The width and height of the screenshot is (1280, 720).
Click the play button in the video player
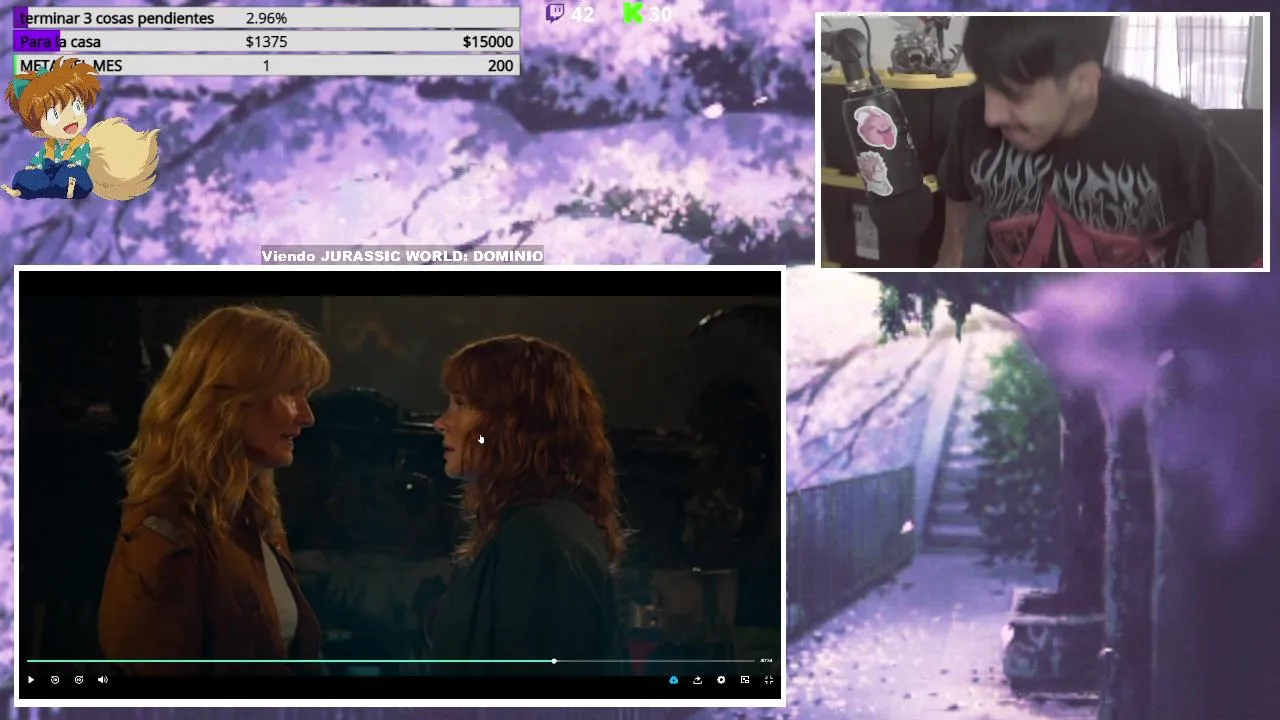coord(31,680)
